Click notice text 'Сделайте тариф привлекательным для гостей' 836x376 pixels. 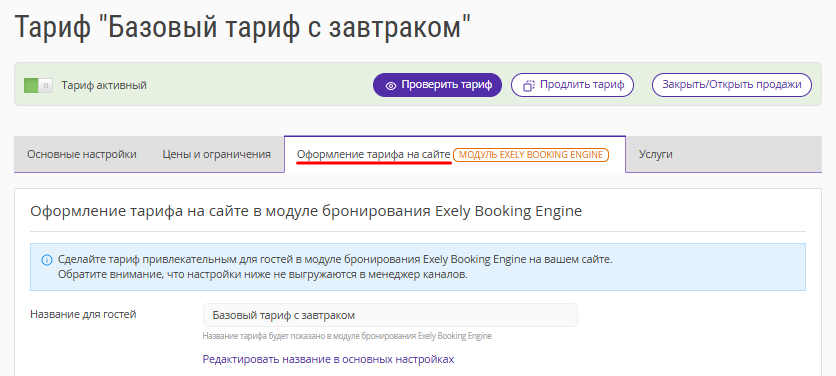pyautogui.click(x=335, y=260)
